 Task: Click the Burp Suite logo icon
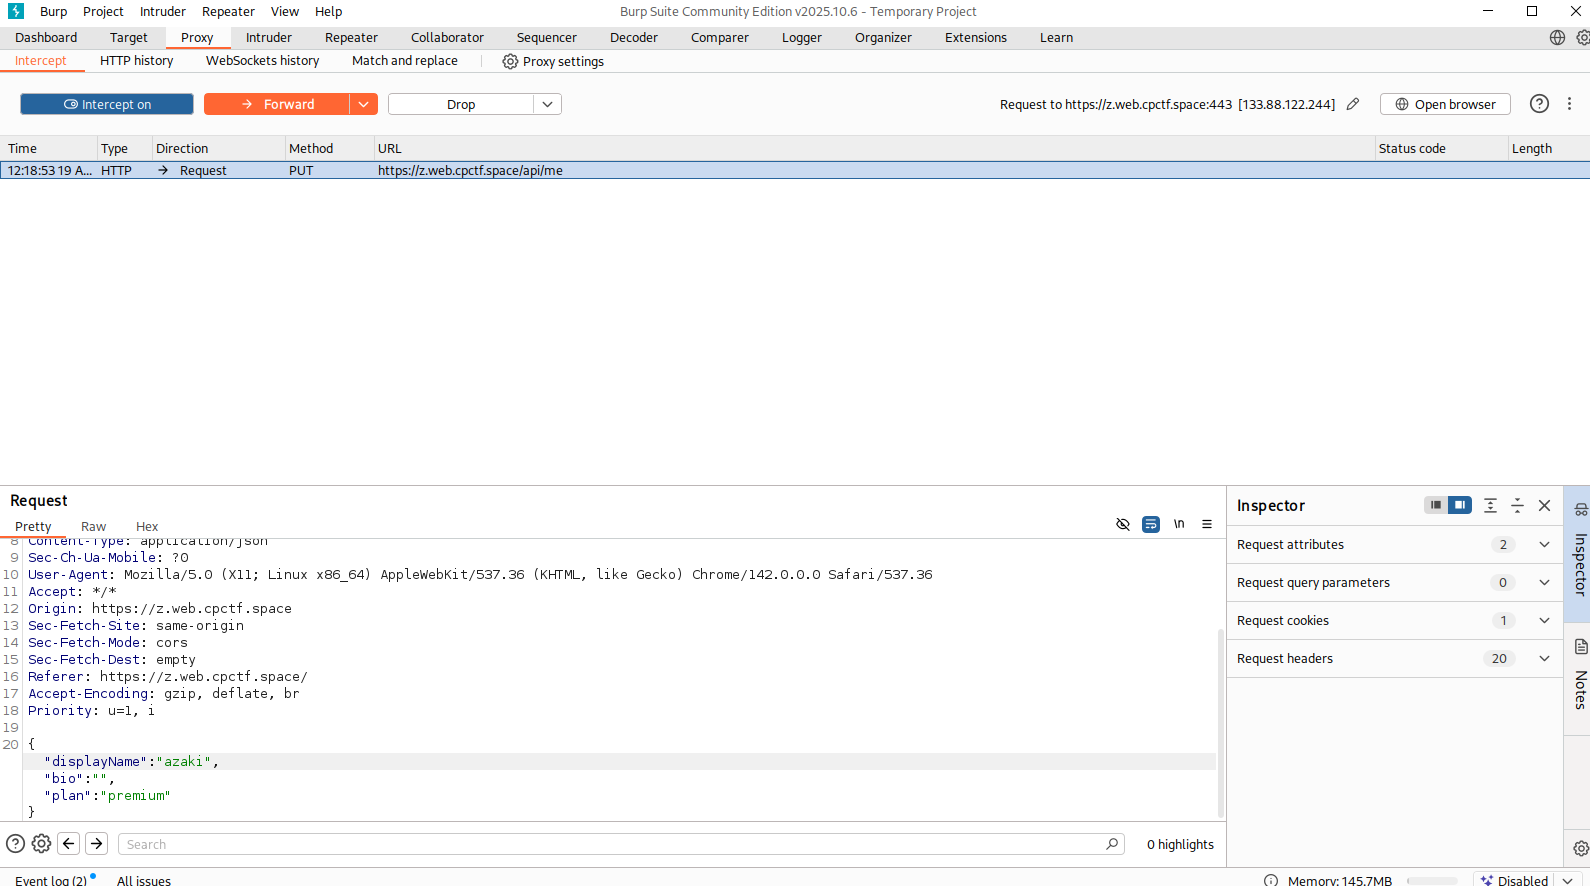tap(16, 11)
